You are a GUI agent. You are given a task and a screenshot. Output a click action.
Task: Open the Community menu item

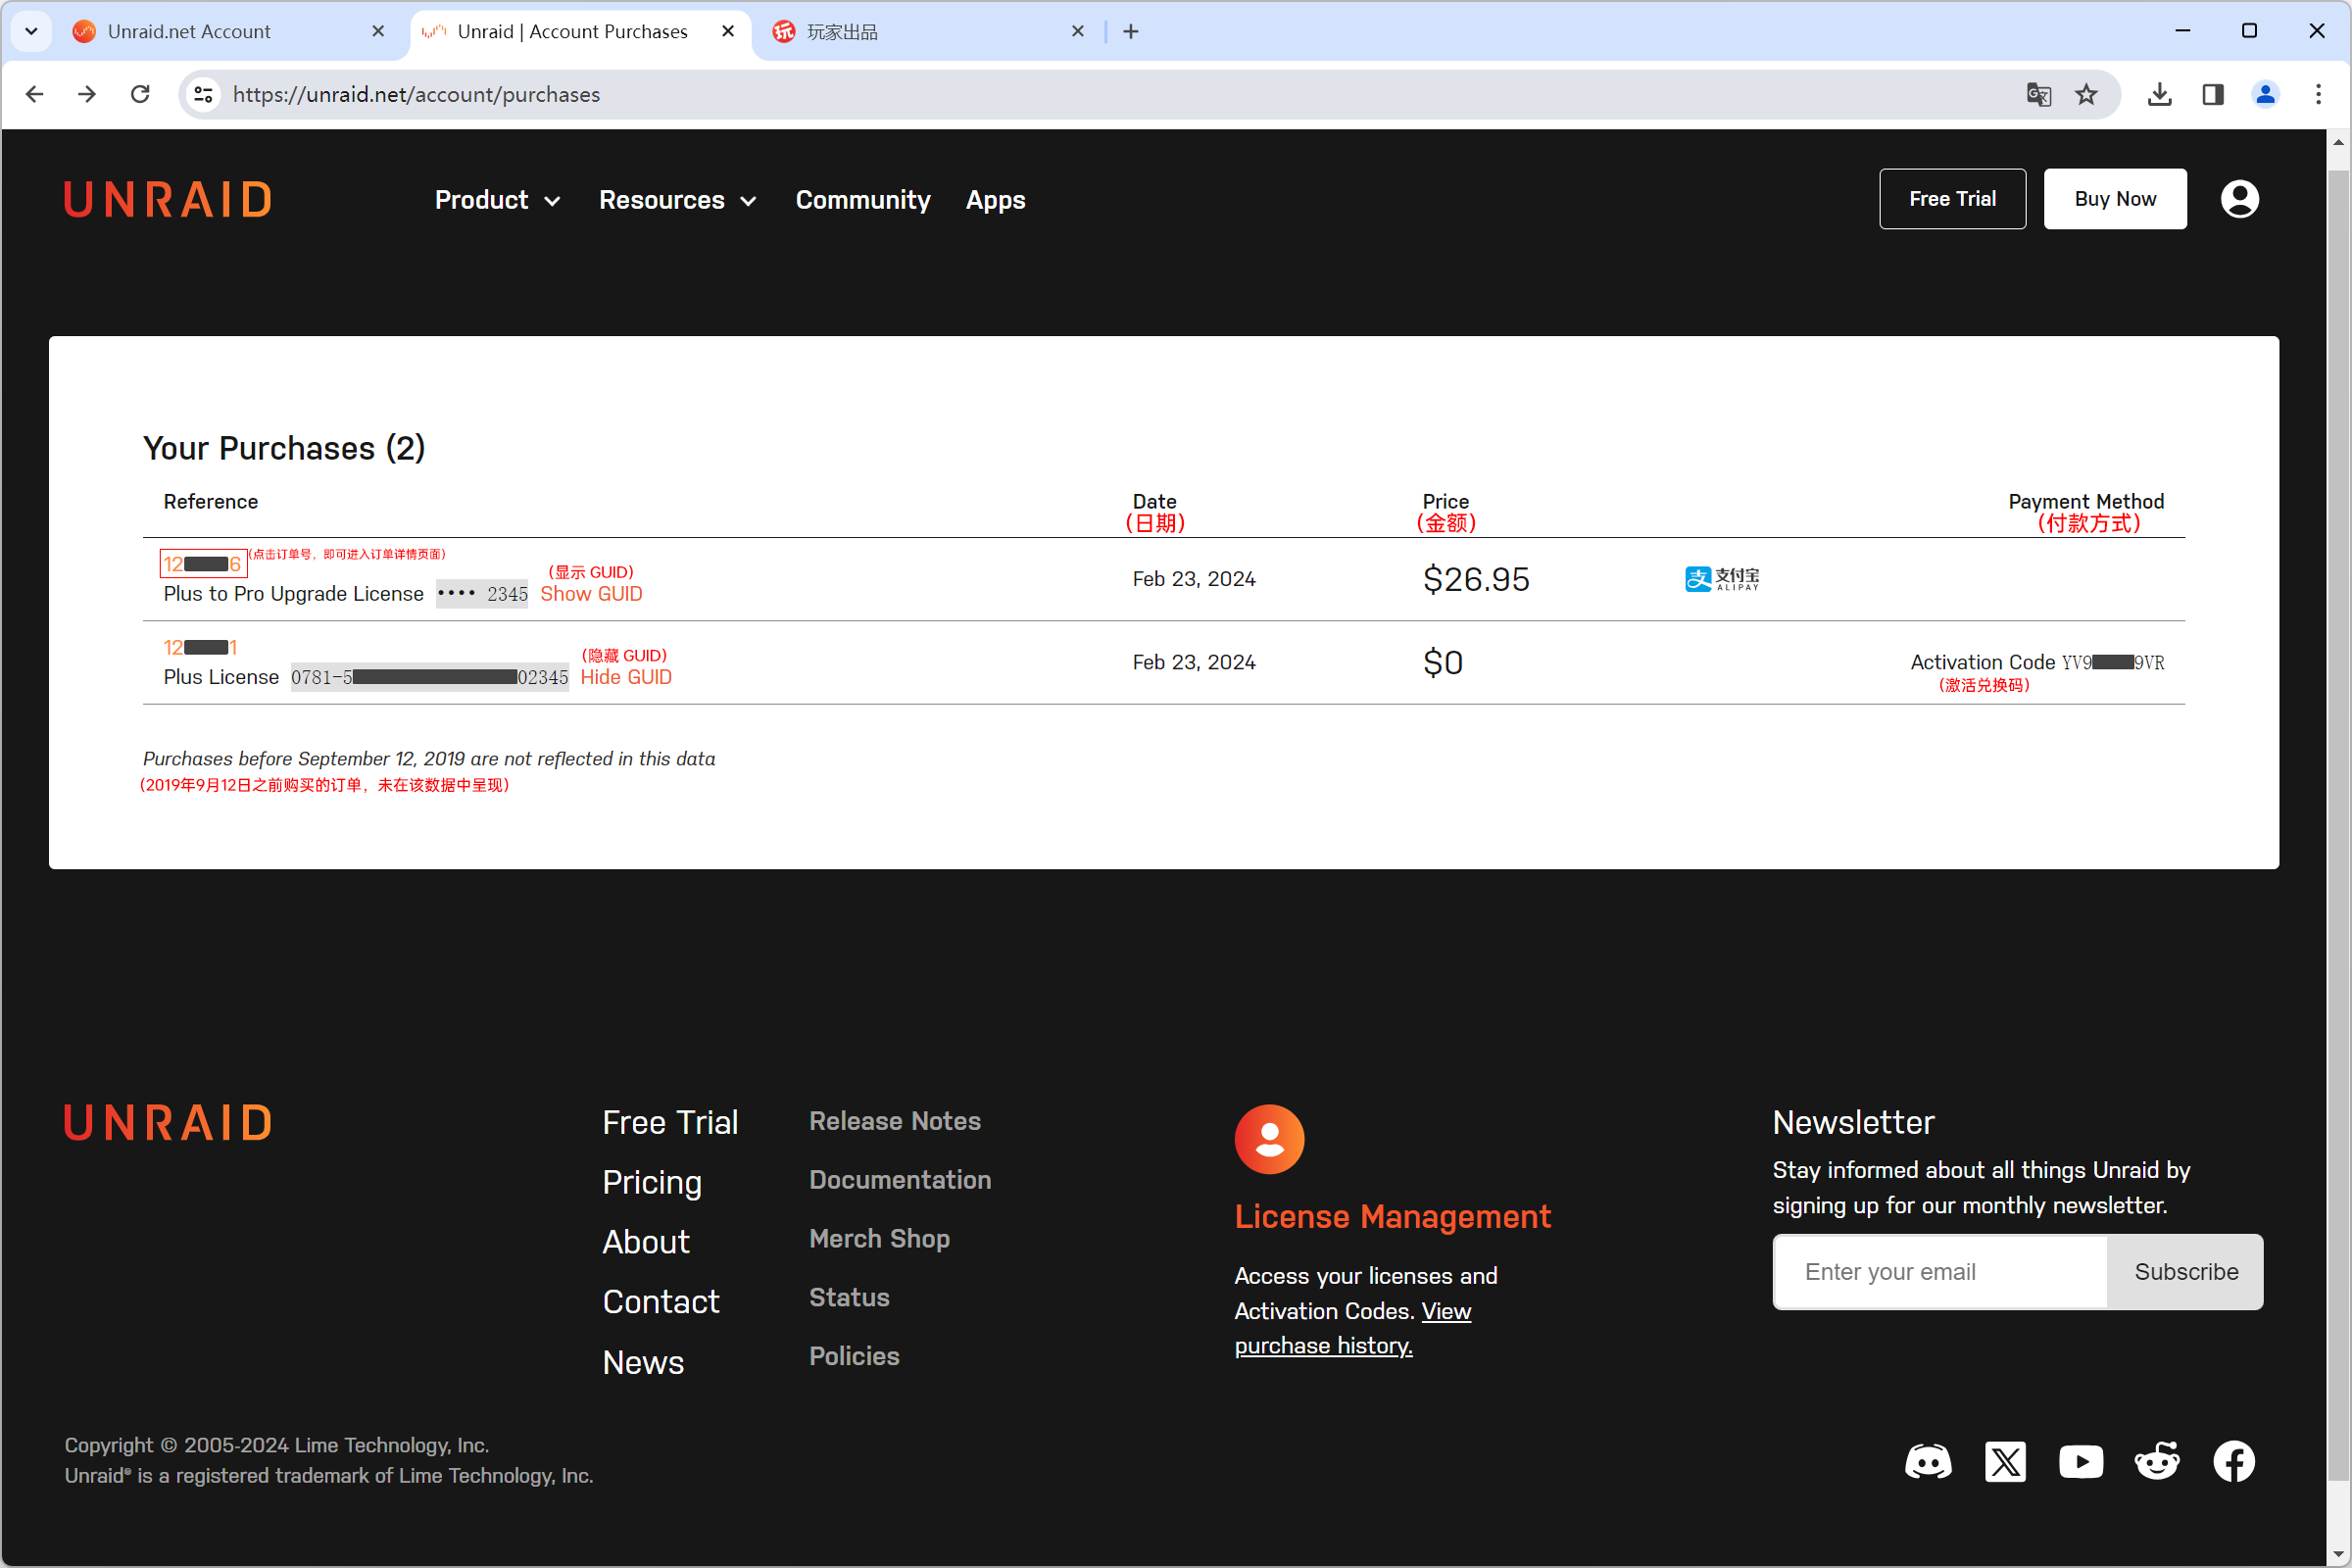(x=862, y=200)
